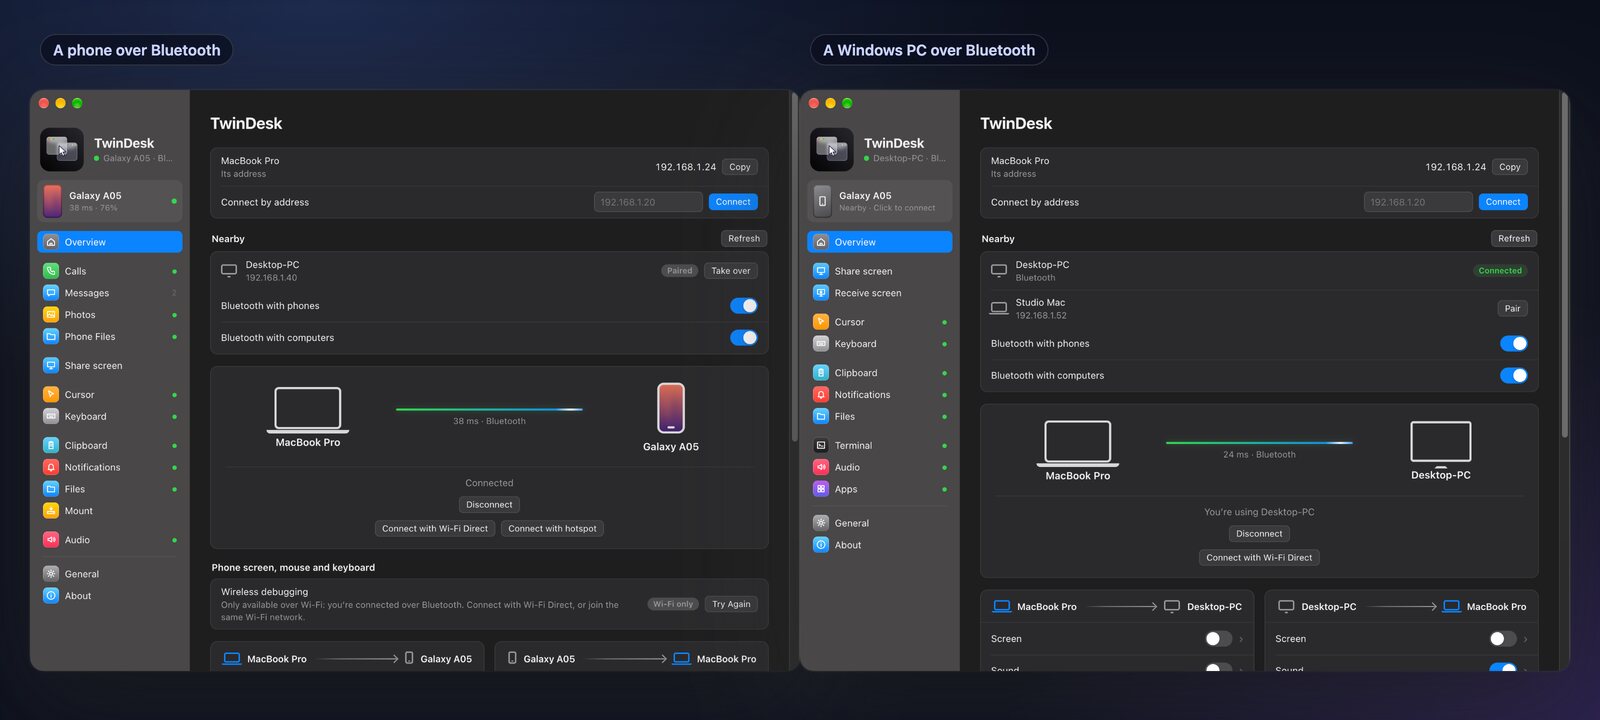Viewport: 1600px width, 720px height.
Task: Expand Screen chevron under MacBook Pro to Desktop-PC
Action: click(x=1241, y=639)
